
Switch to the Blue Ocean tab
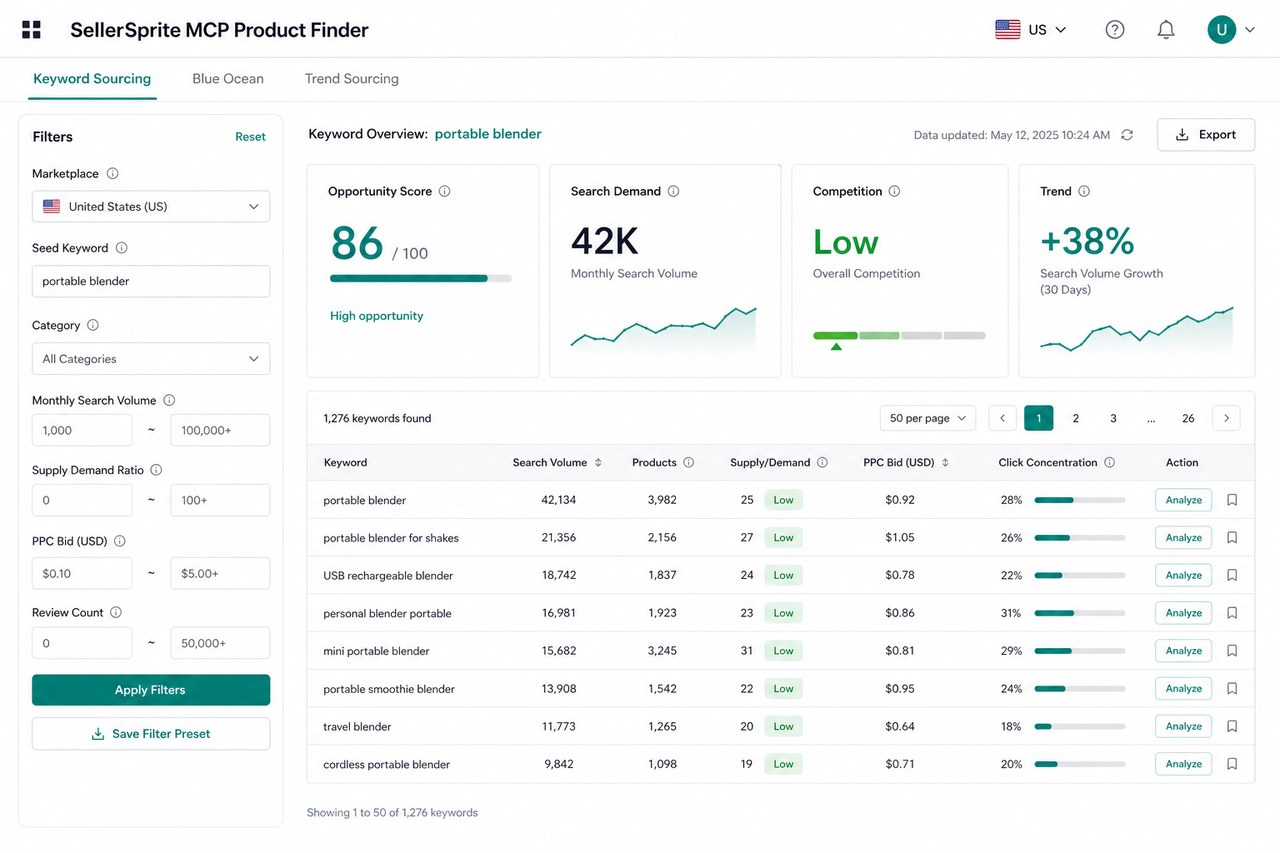point(228,79)
